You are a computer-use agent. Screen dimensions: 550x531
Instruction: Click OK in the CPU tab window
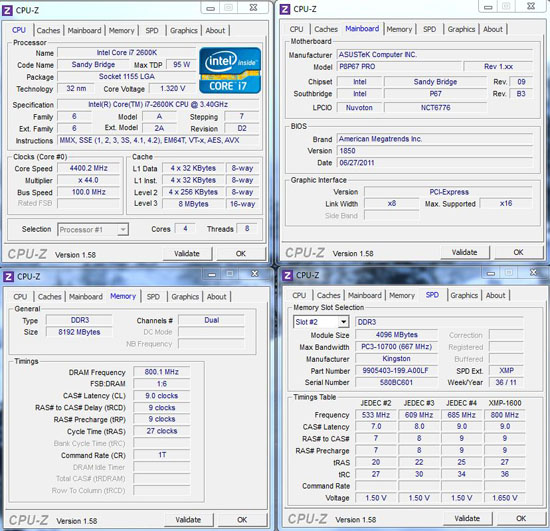point(241,254)
